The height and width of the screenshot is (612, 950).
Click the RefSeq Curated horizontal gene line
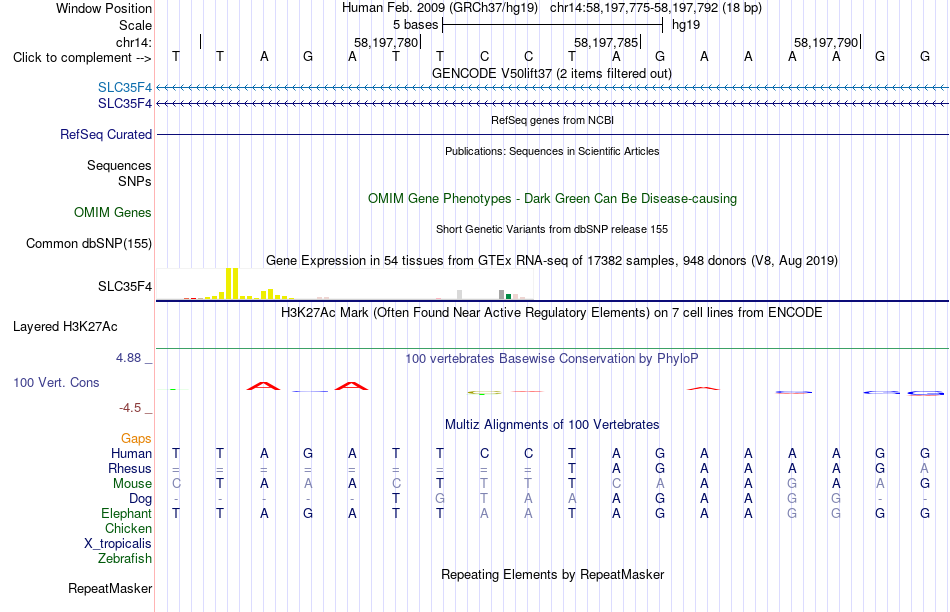point(553,135)
